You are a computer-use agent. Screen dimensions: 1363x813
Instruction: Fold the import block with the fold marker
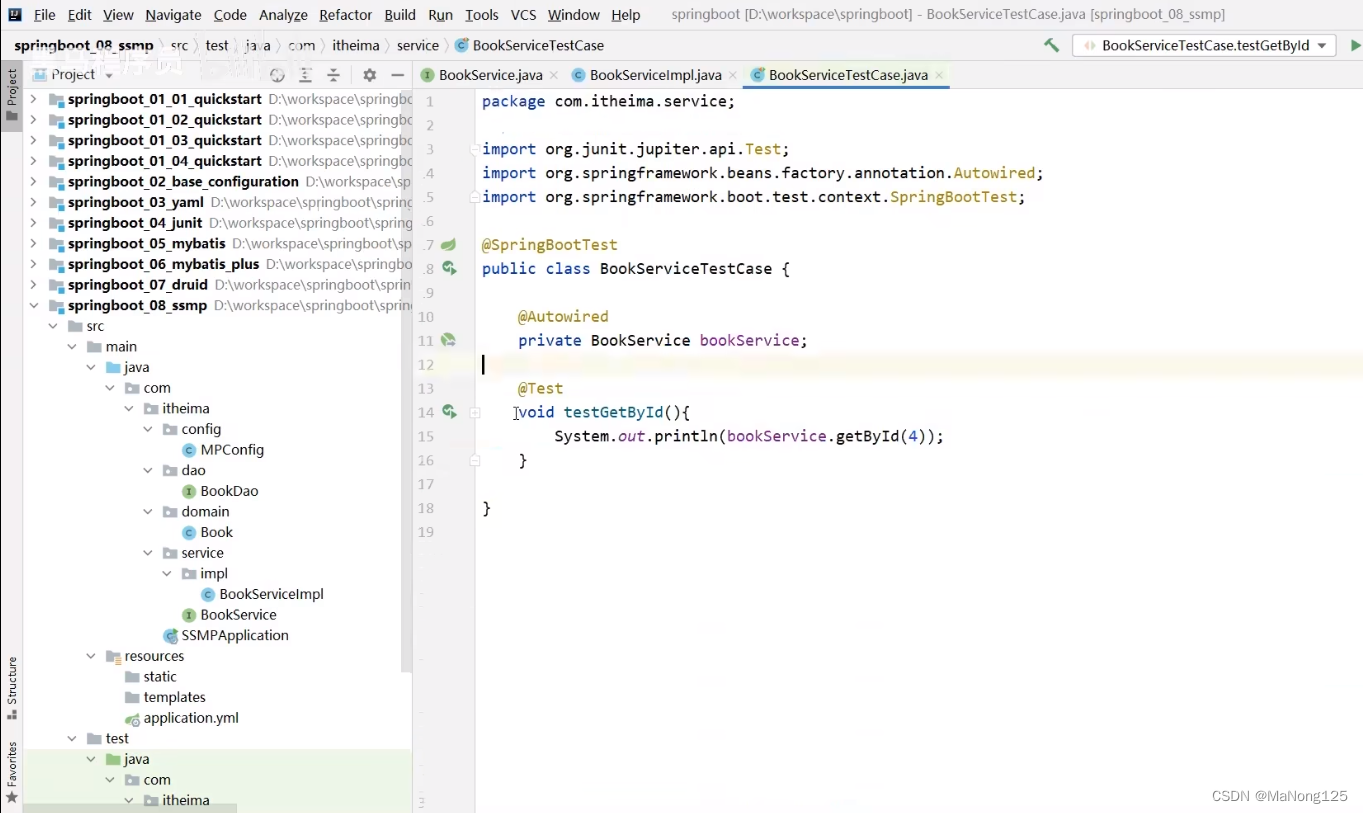click(x=475, y=149)
